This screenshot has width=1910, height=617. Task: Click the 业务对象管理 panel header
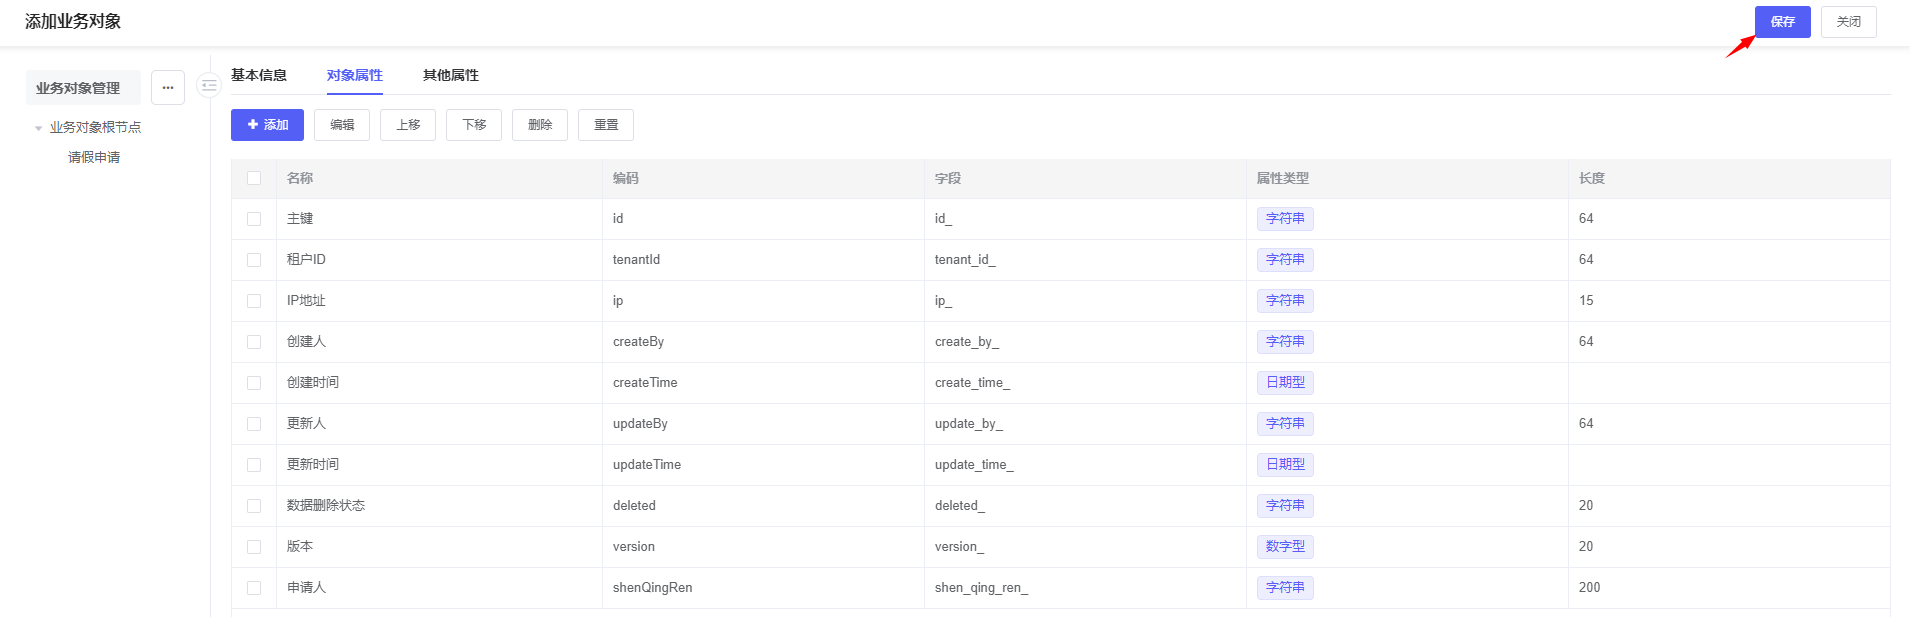[78, 88]
